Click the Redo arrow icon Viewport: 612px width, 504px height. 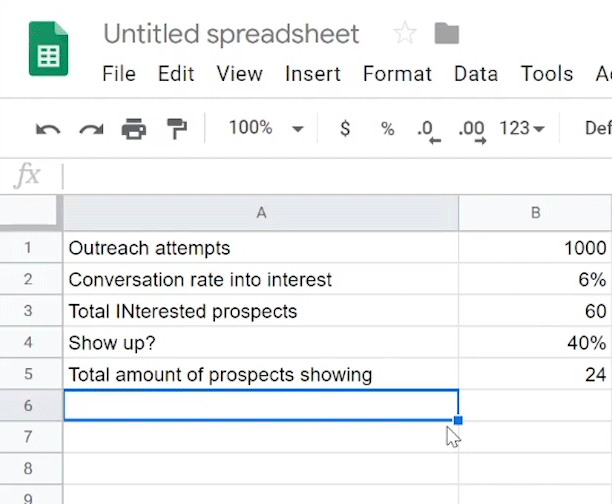[x=91, y=128]
